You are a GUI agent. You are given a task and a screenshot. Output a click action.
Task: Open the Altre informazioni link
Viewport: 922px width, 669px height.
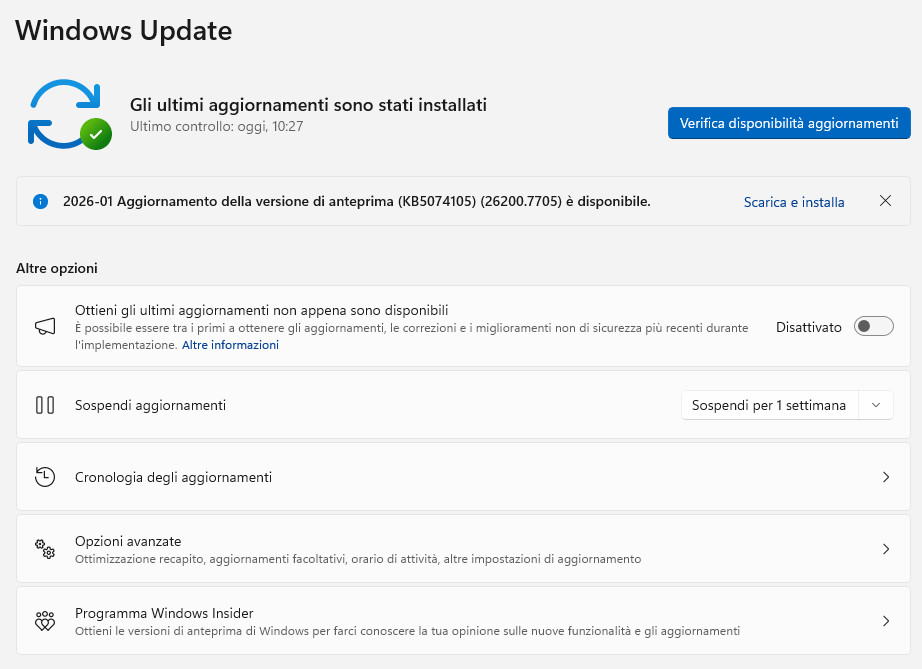click(230, 345)
